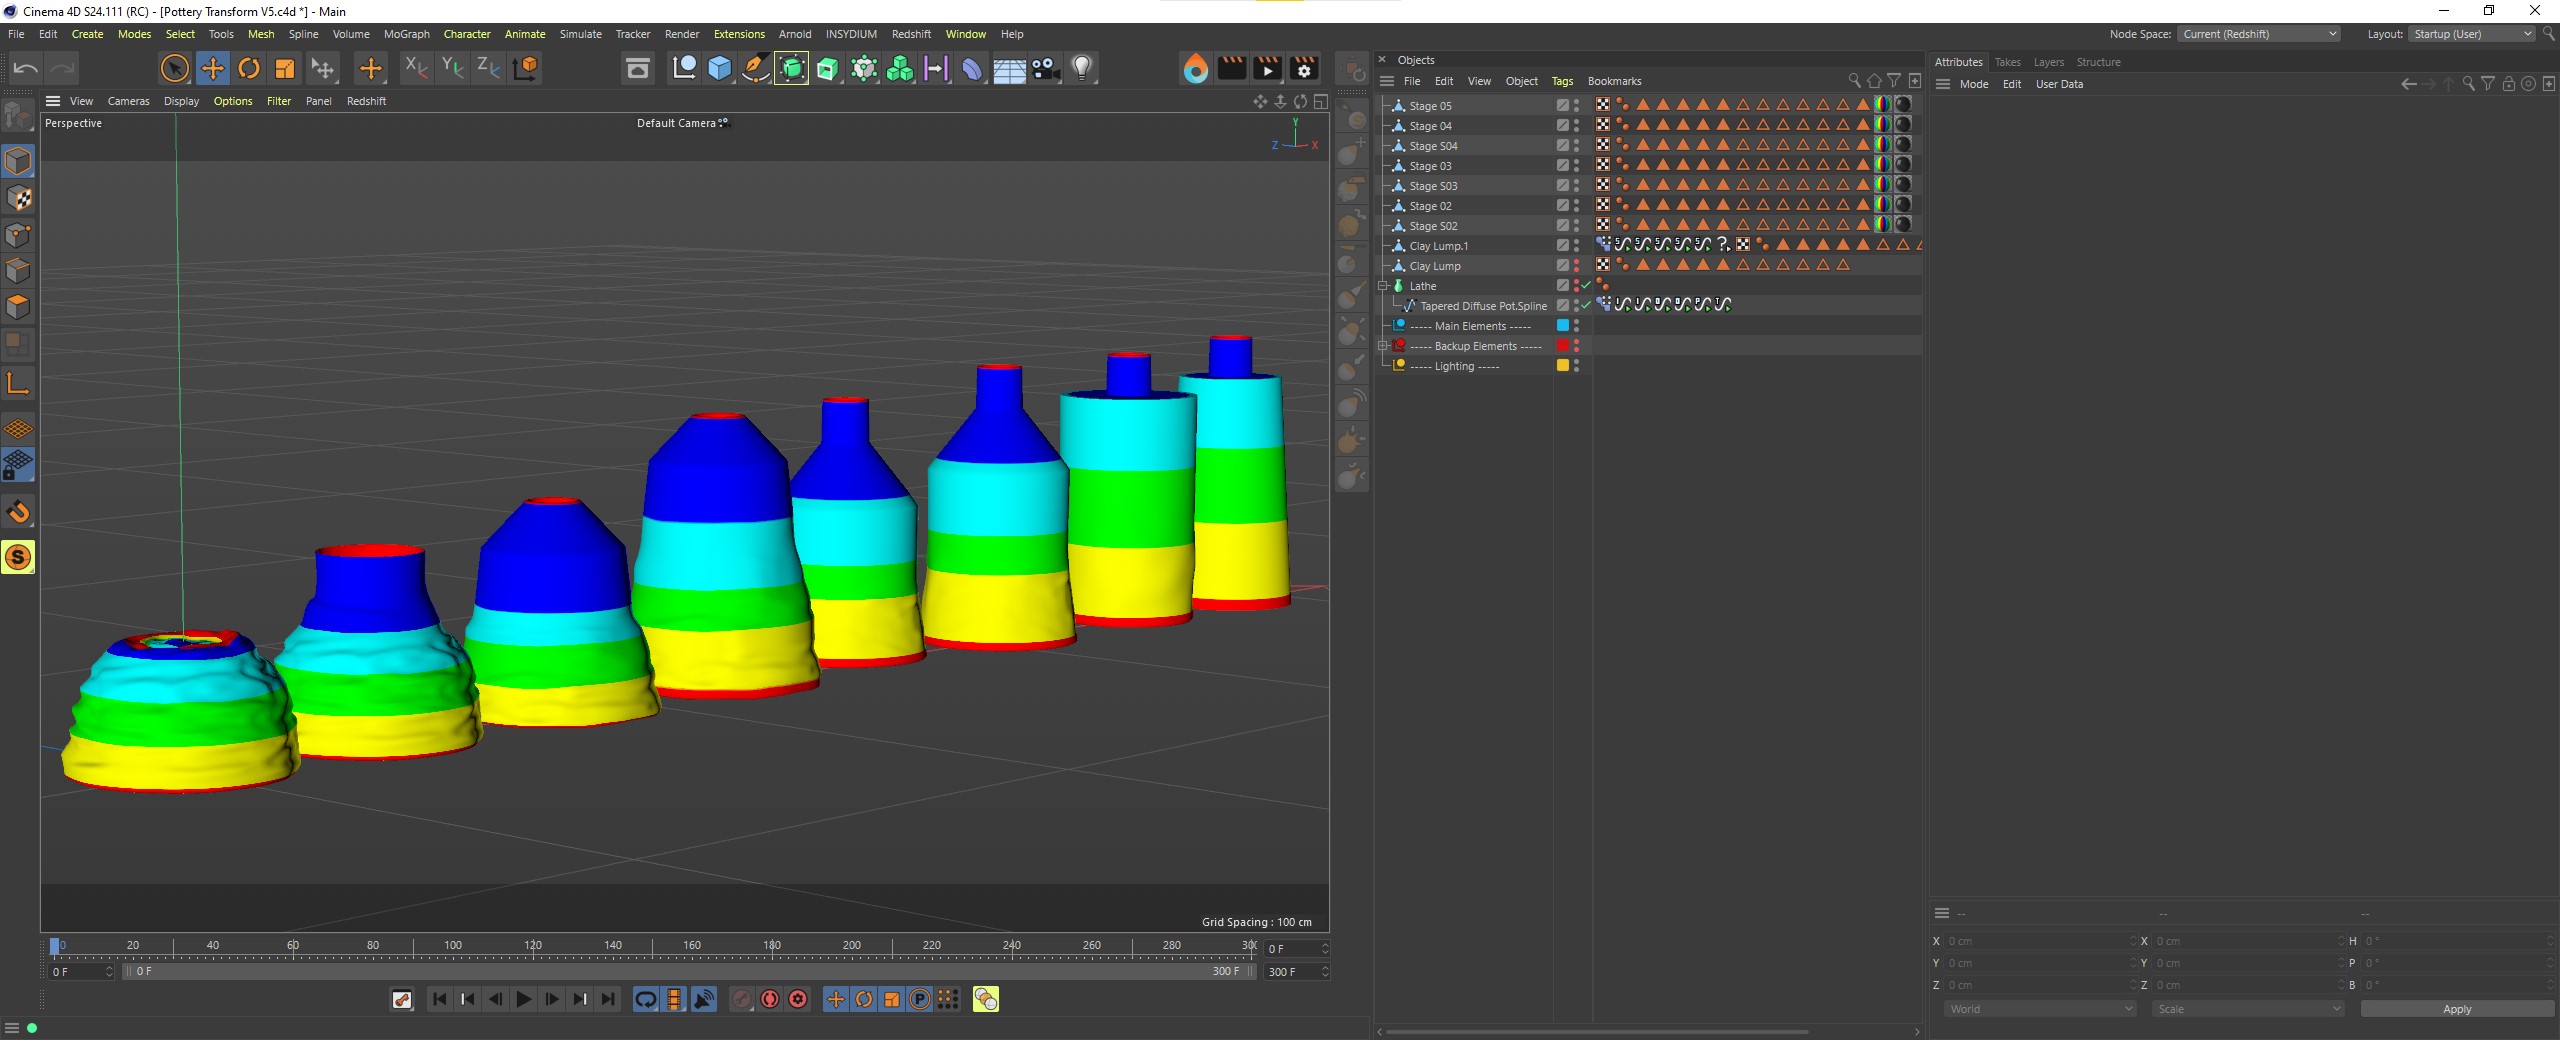Toggle visibility dots for Clay Lump

[1577, 266]
